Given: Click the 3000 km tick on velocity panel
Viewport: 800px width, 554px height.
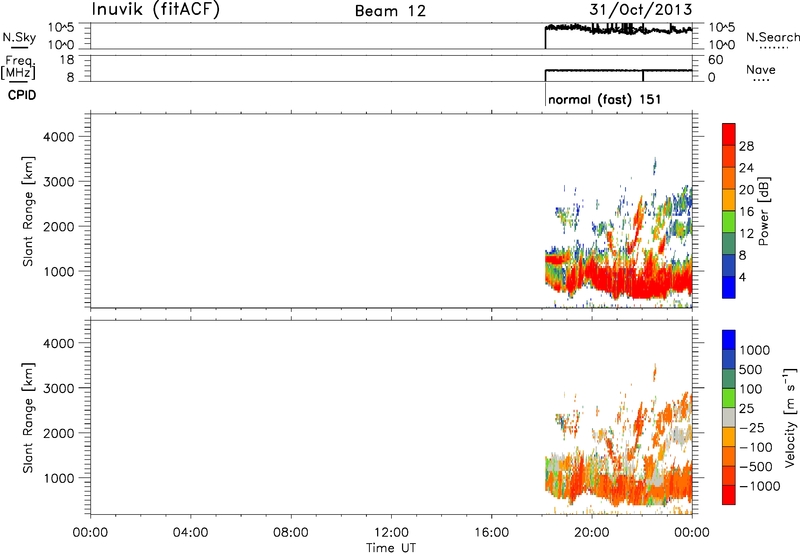Looking at the screenshot, I should click(59, 388).
